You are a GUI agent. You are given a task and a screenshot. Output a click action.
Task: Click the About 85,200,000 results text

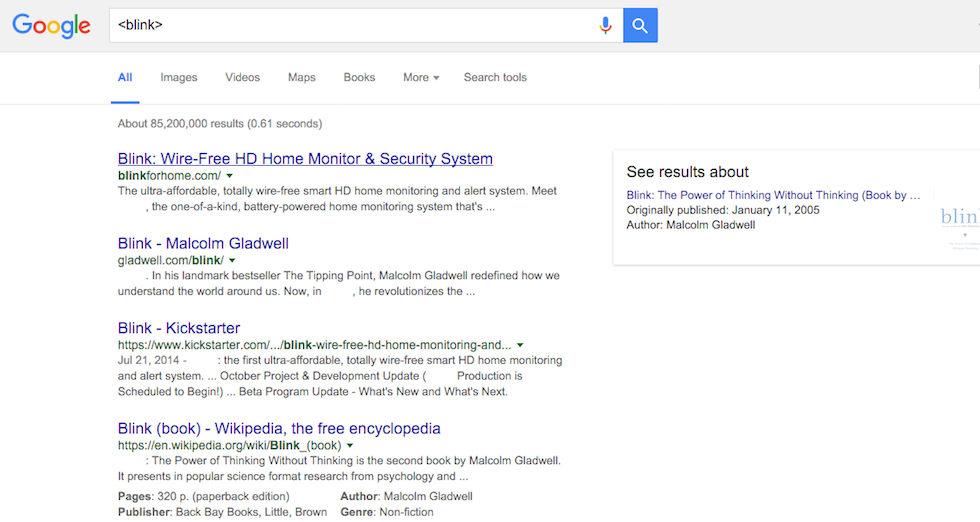tap(220, 124)
